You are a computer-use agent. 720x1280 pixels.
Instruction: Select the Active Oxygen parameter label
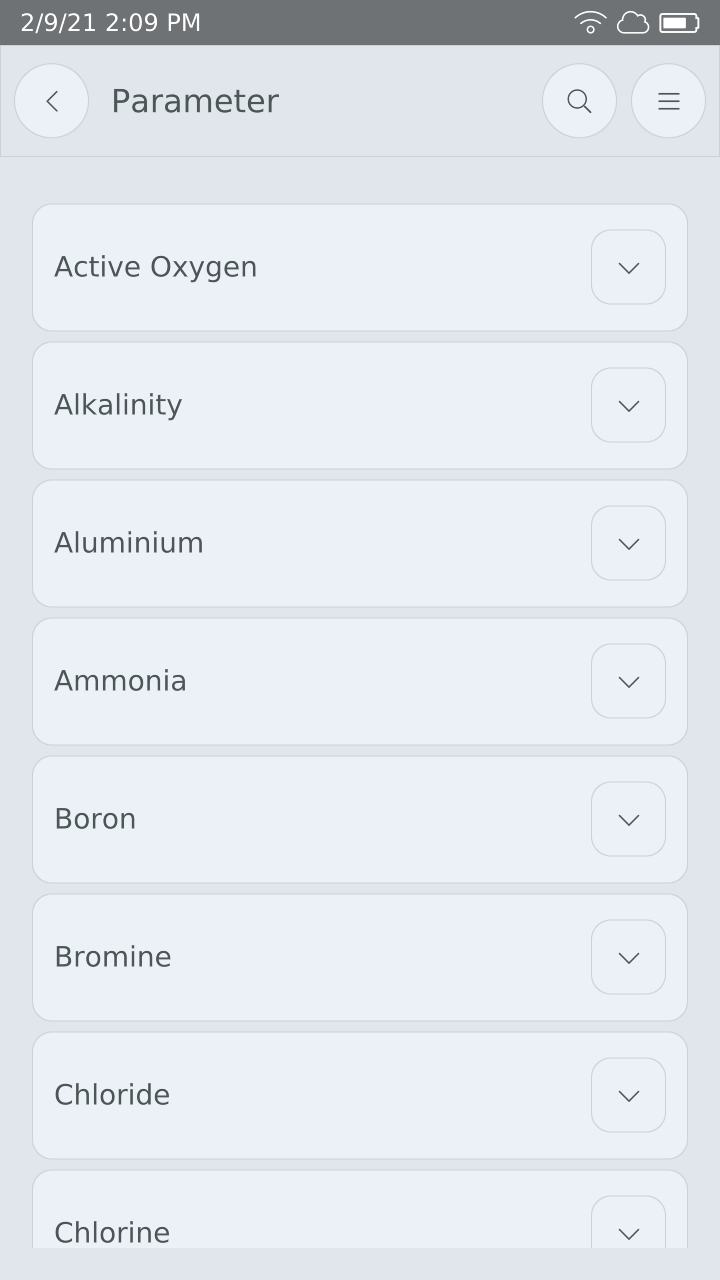pos(156,267)
